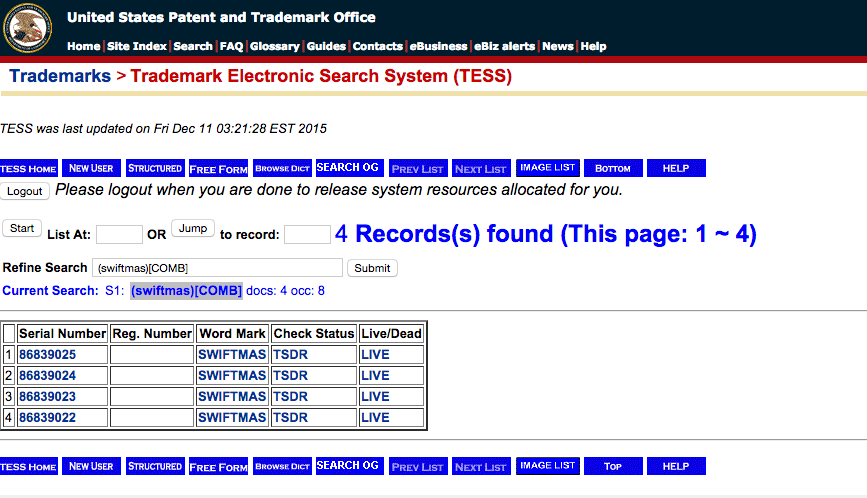867x498 pixels.
Task: Select Free Form in top toolbar
Action: coord(218,168)
